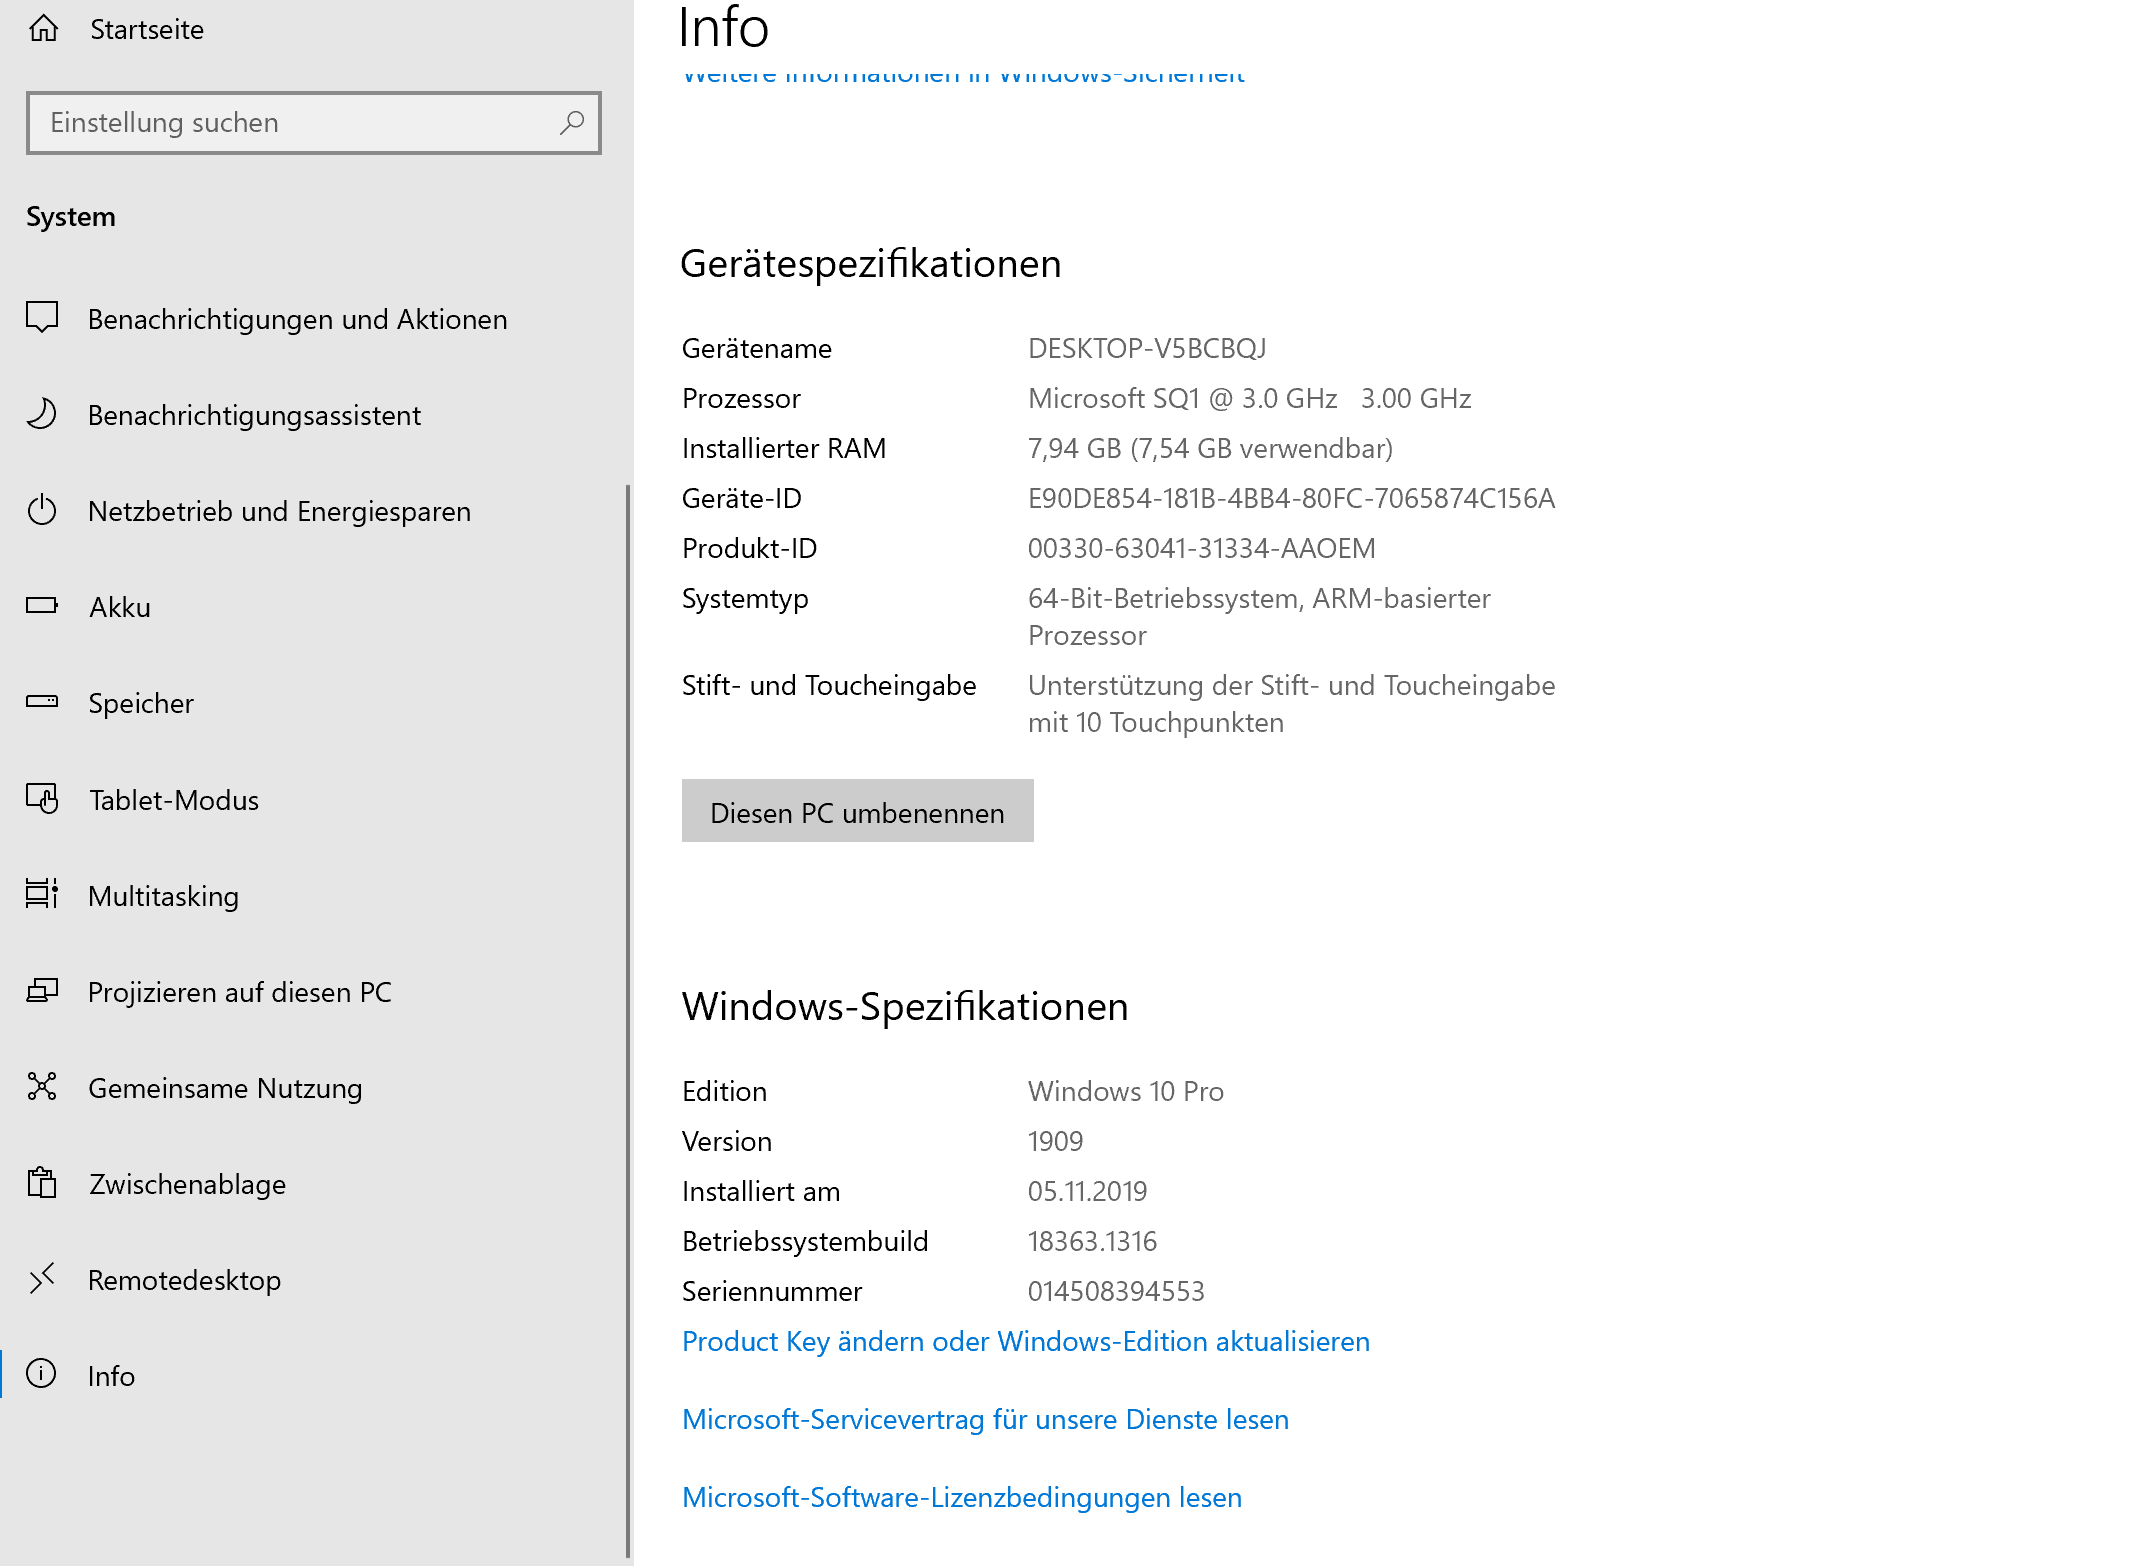Click the Remotedesktop arrows icon
The width and height of the screenshot is (2140, 1566).
tap(42, 1279)
